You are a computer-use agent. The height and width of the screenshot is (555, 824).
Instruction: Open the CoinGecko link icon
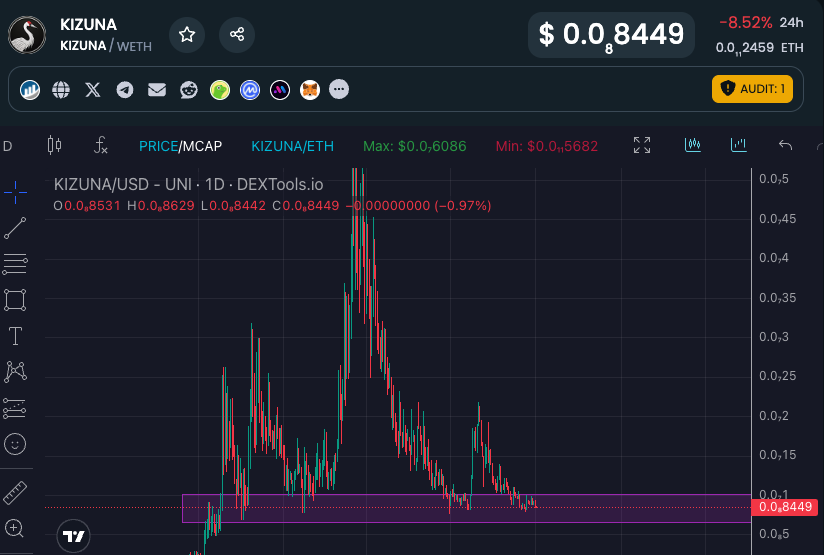(x=220, y=90)
